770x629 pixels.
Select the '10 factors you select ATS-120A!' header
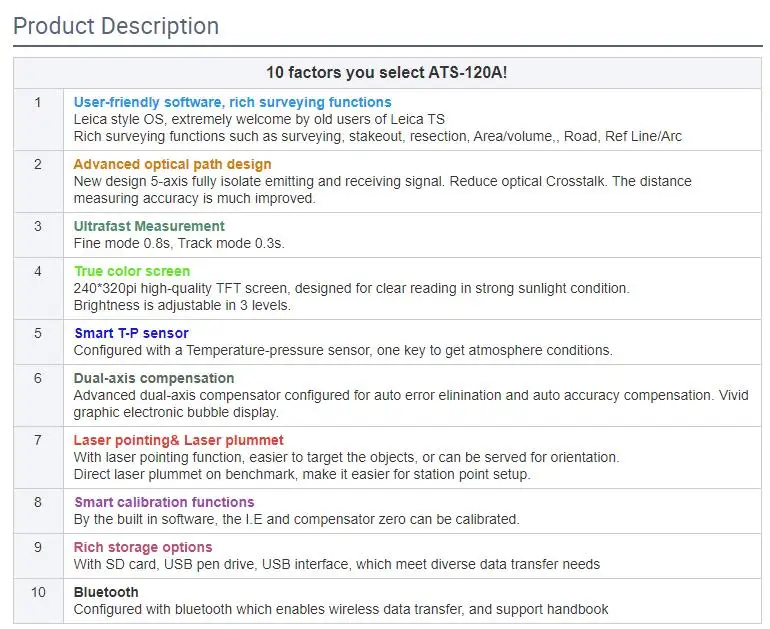(387, 73)
